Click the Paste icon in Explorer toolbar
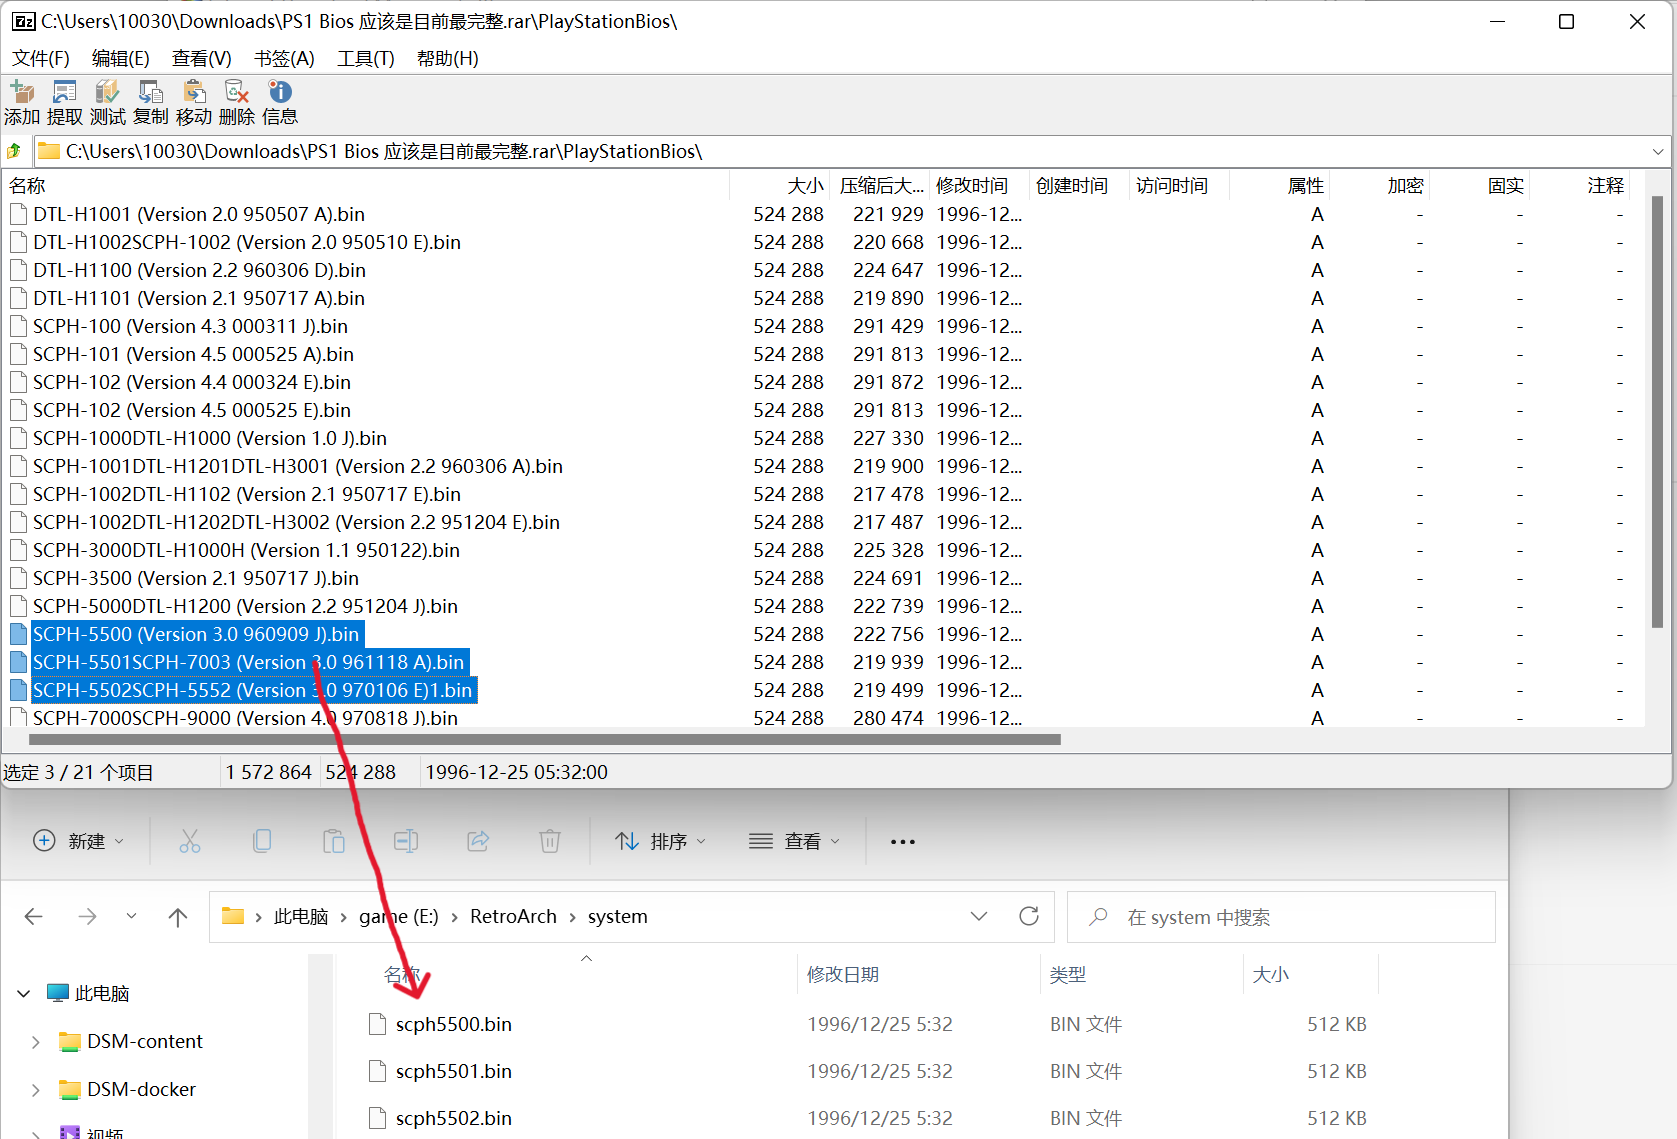 coord(334,841)
